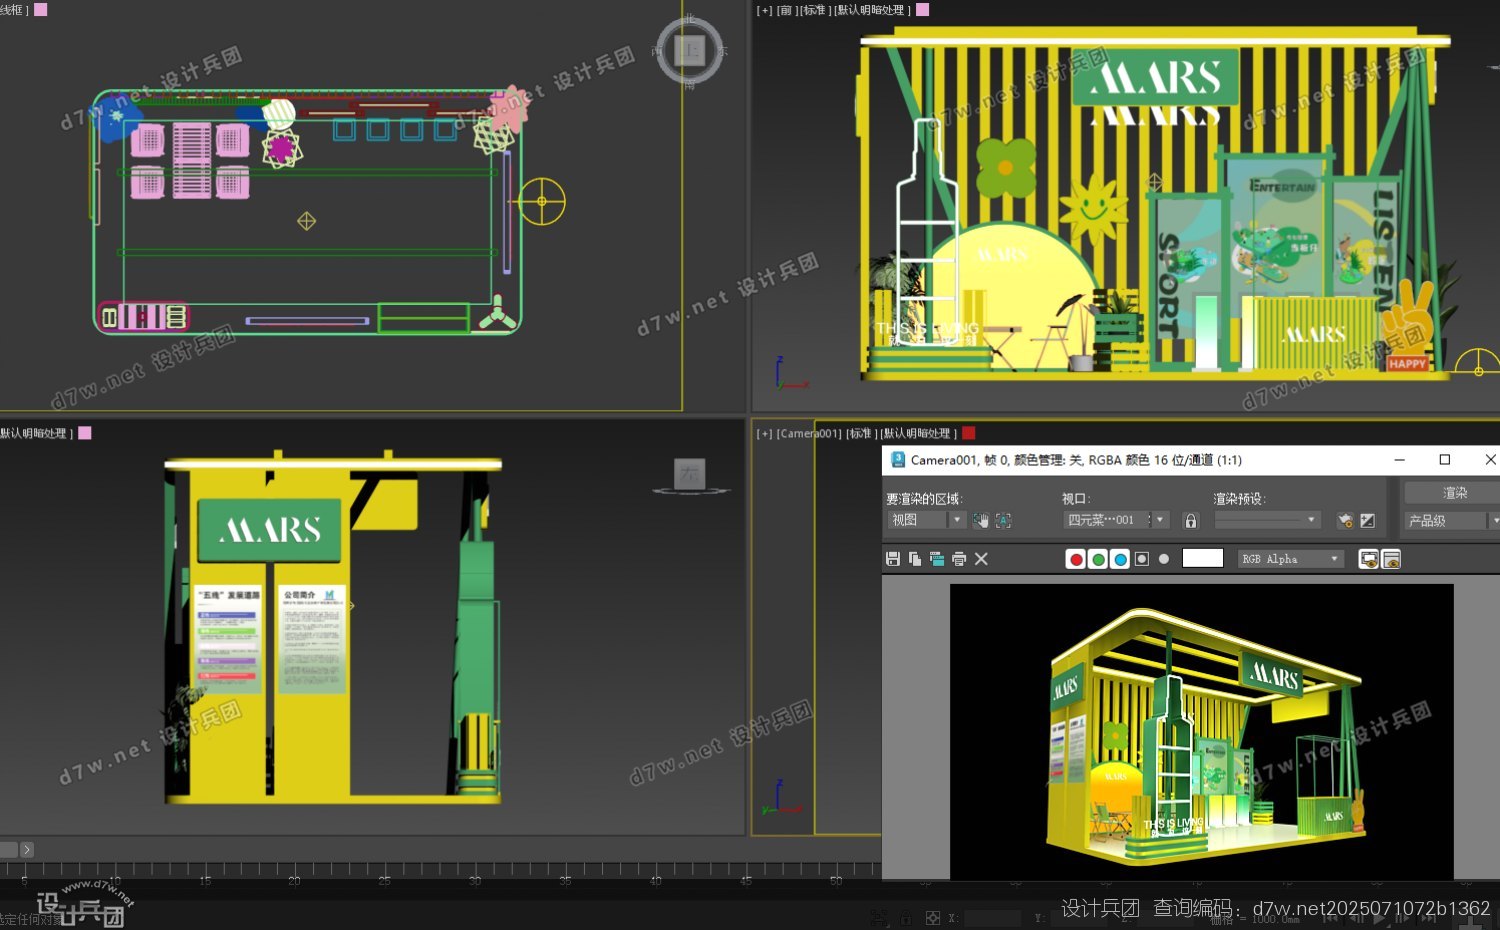The width and height of the screenshot is (1500, 930).
Task: Open the render preset 渲染预设 dropdown
Action: click(1267, 520)
